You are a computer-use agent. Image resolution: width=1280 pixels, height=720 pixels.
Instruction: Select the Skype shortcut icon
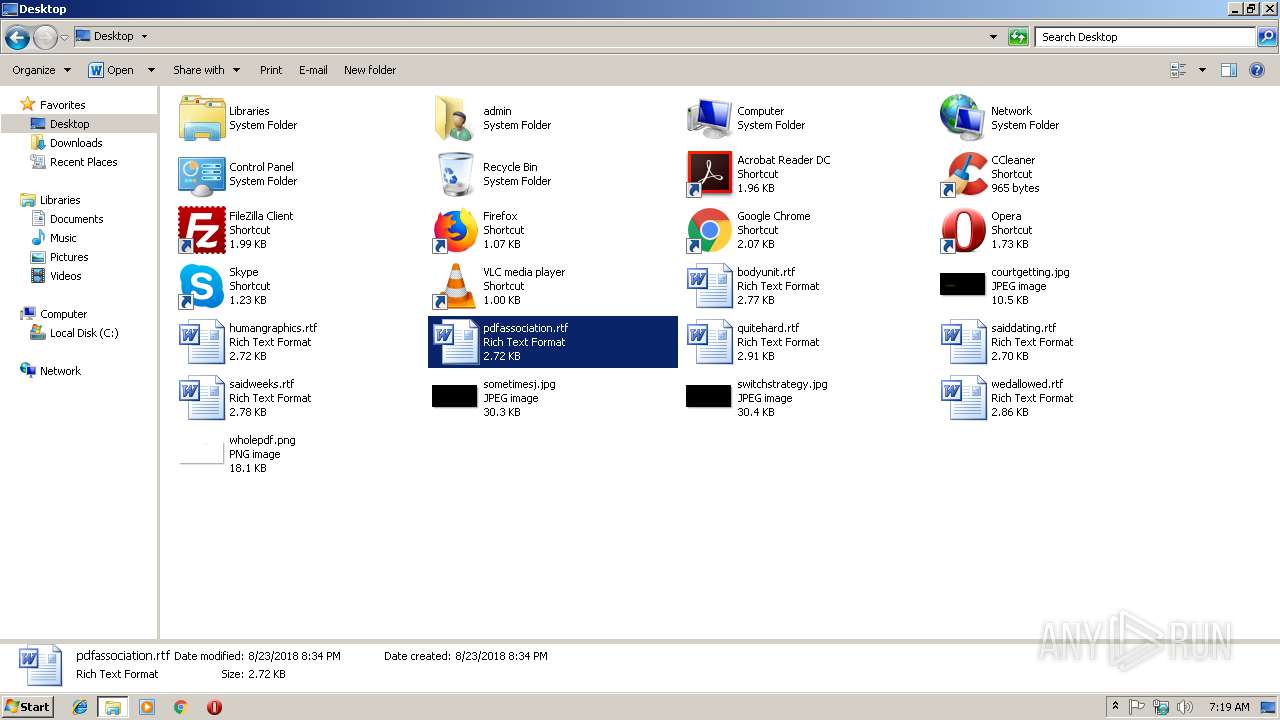click(201, 286)
